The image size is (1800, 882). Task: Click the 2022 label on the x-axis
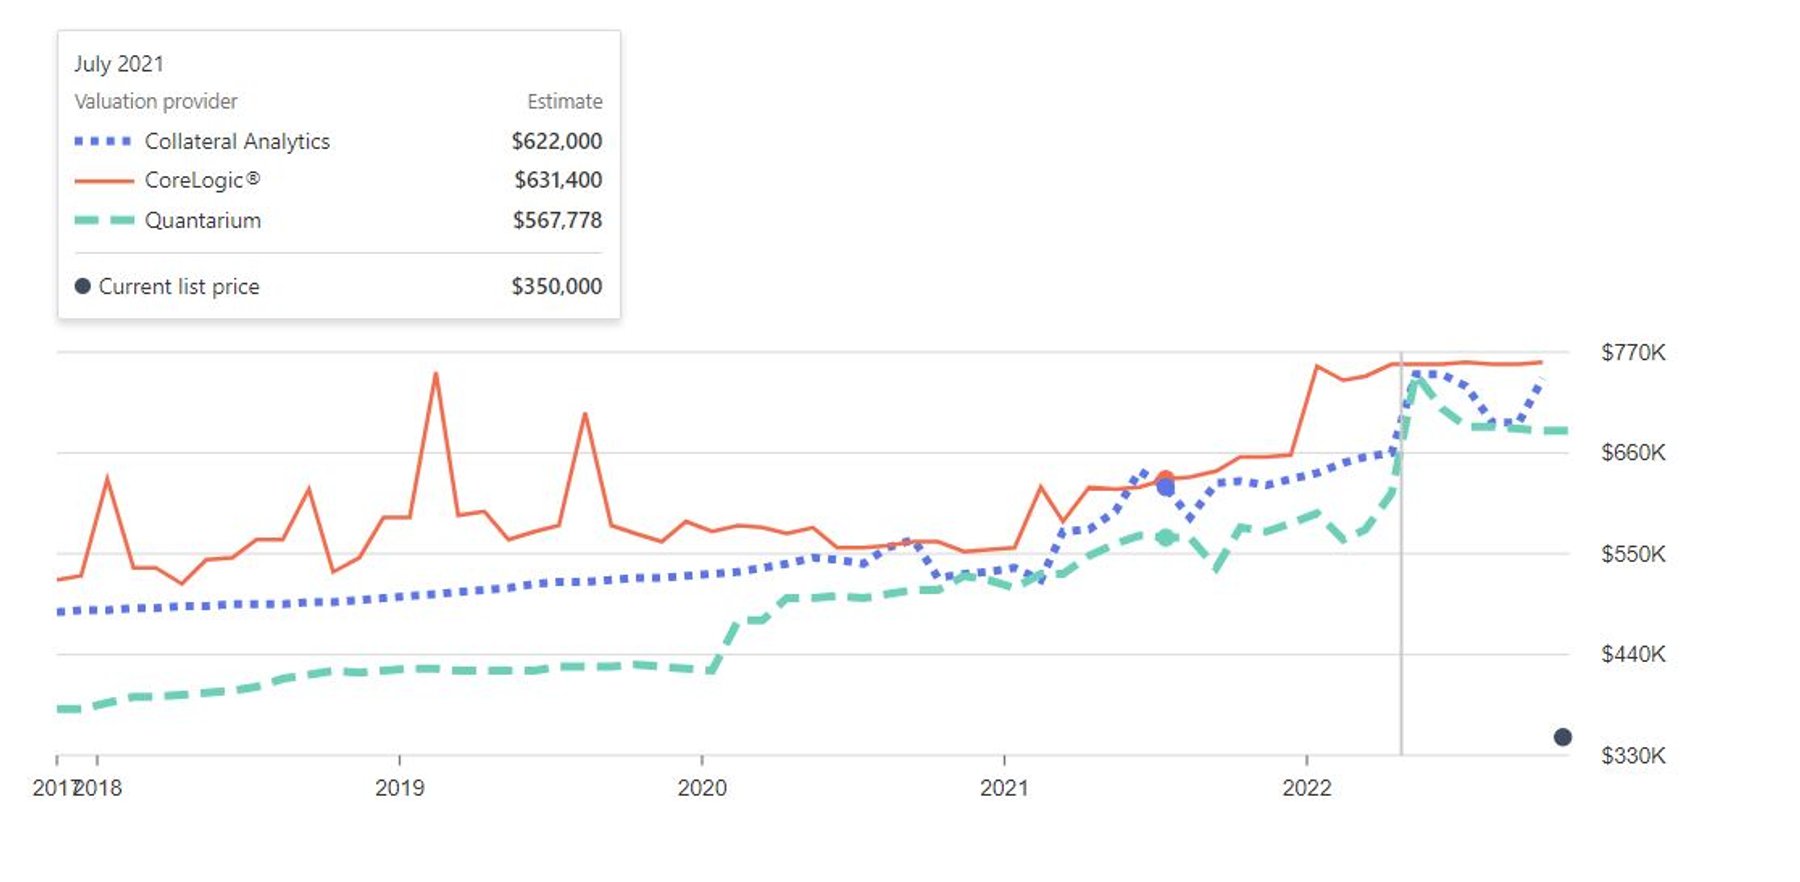pos(1306,788)
